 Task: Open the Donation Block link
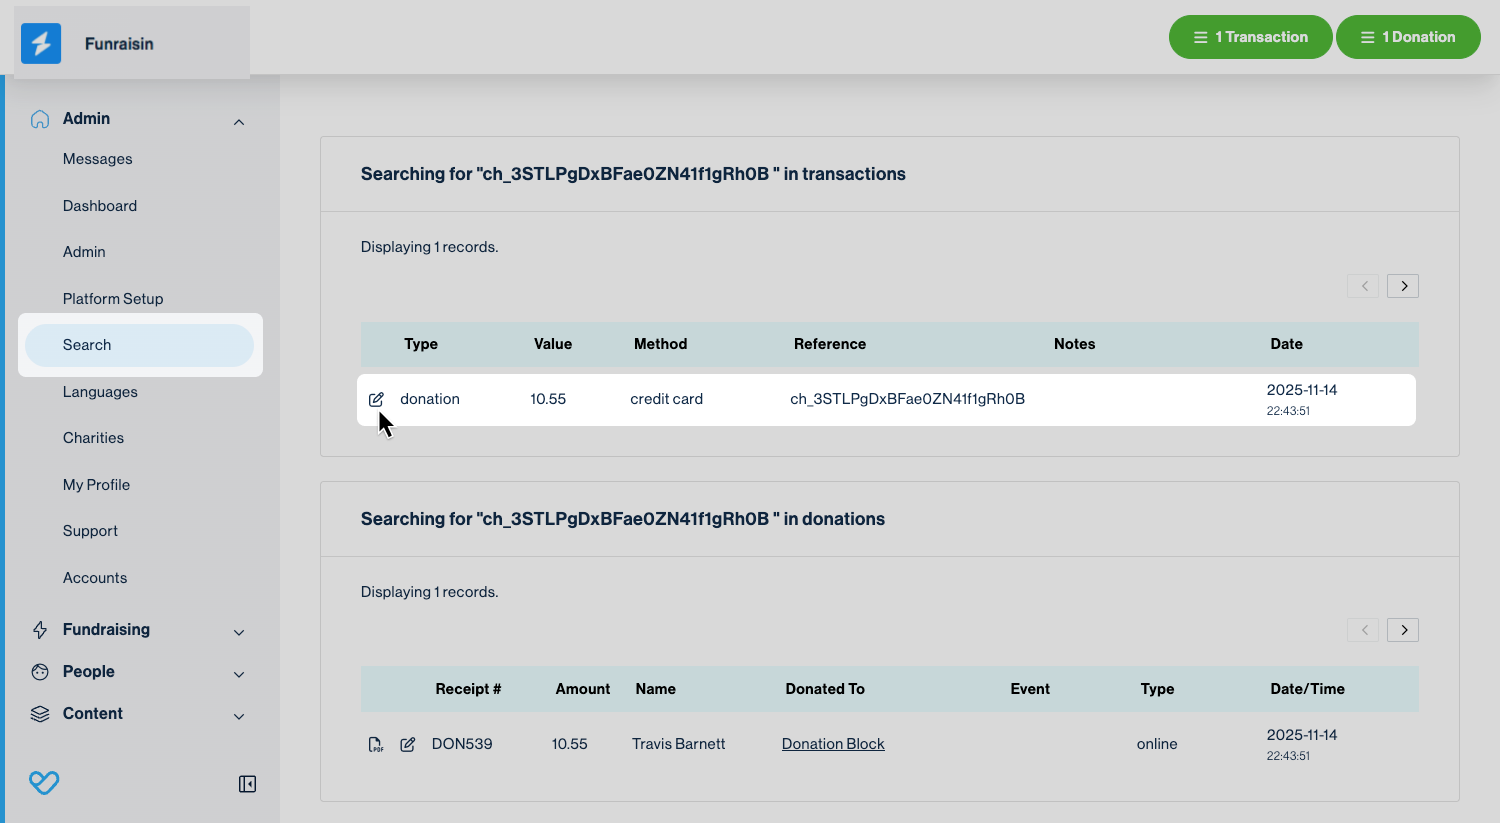(x=833, y=744)
